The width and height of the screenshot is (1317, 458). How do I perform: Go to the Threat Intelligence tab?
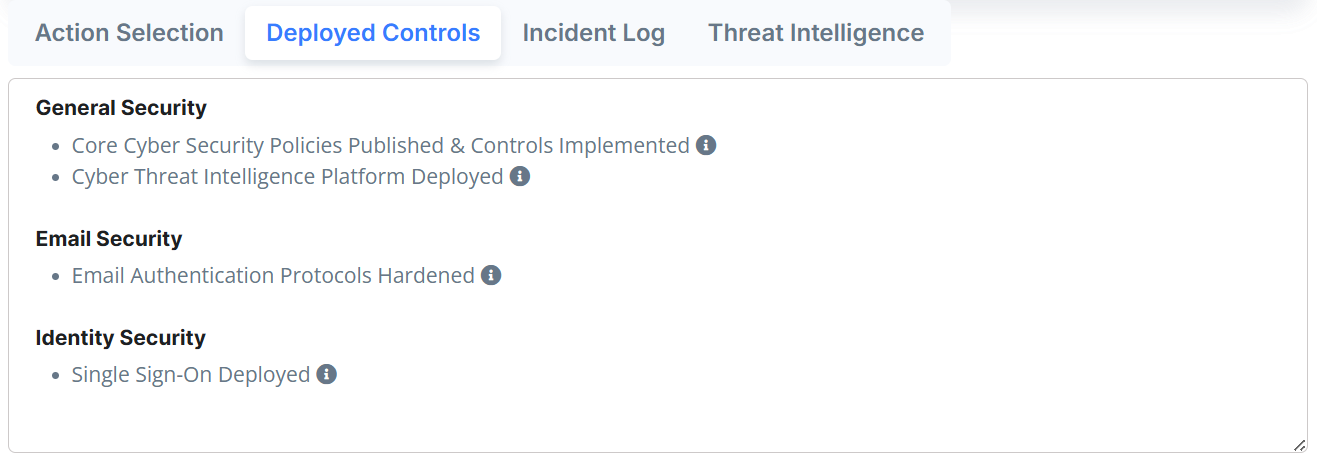tap(816, 33)
